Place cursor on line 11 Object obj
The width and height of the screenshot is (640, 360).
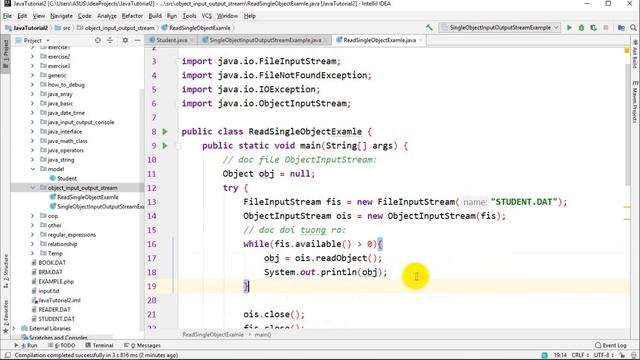tap(268, 174)
